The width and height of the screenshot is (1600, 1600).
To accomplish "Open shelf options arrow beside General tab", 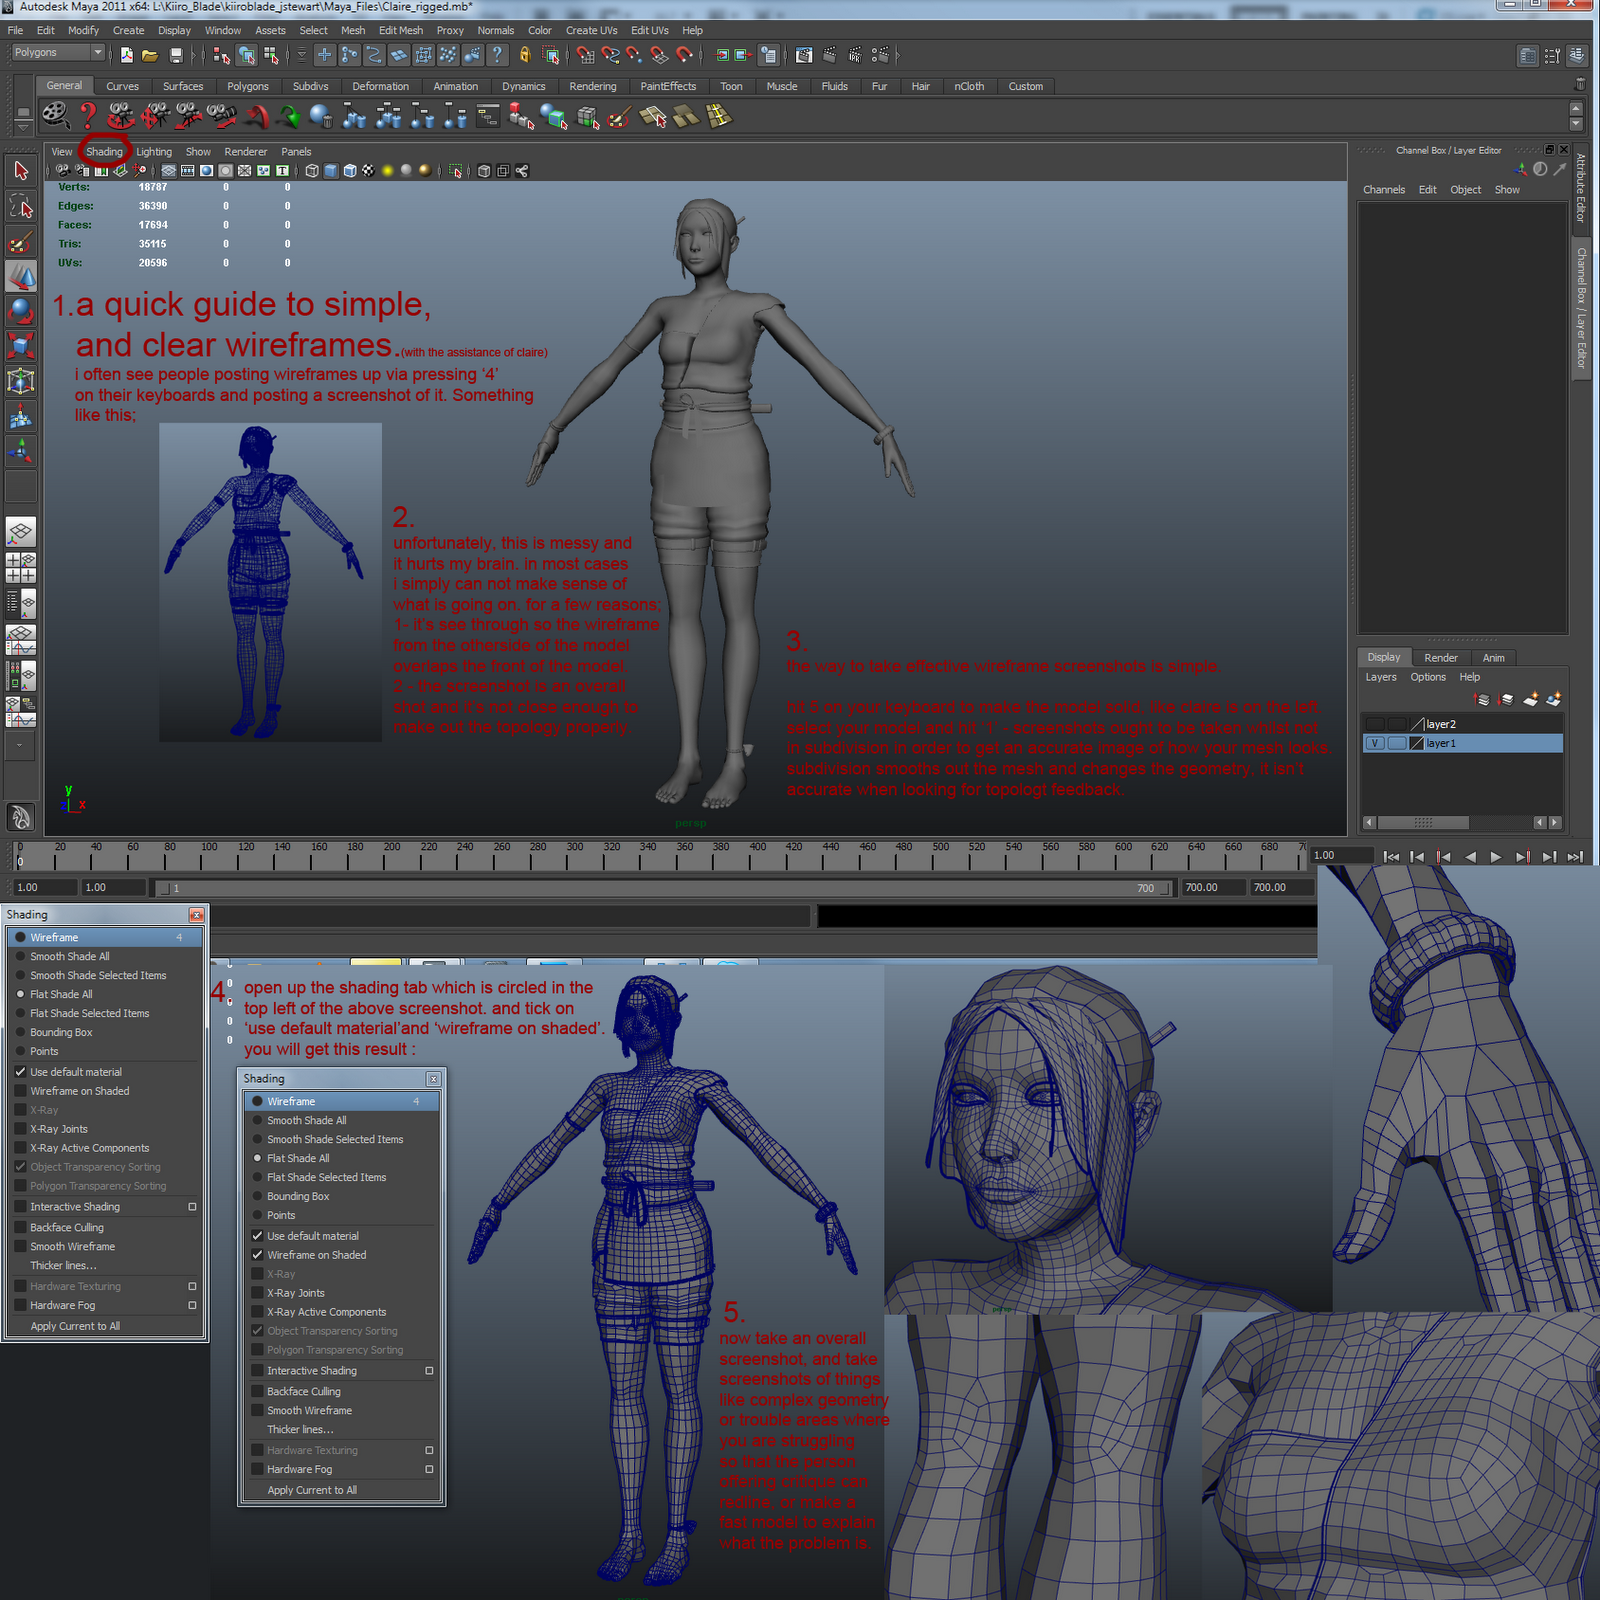I will 23,126.
